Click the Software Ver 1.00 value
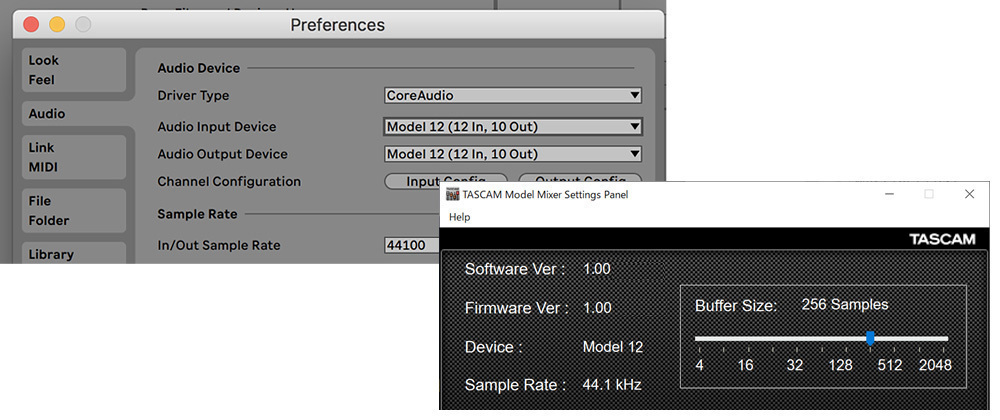 click(x=597, y=269)
